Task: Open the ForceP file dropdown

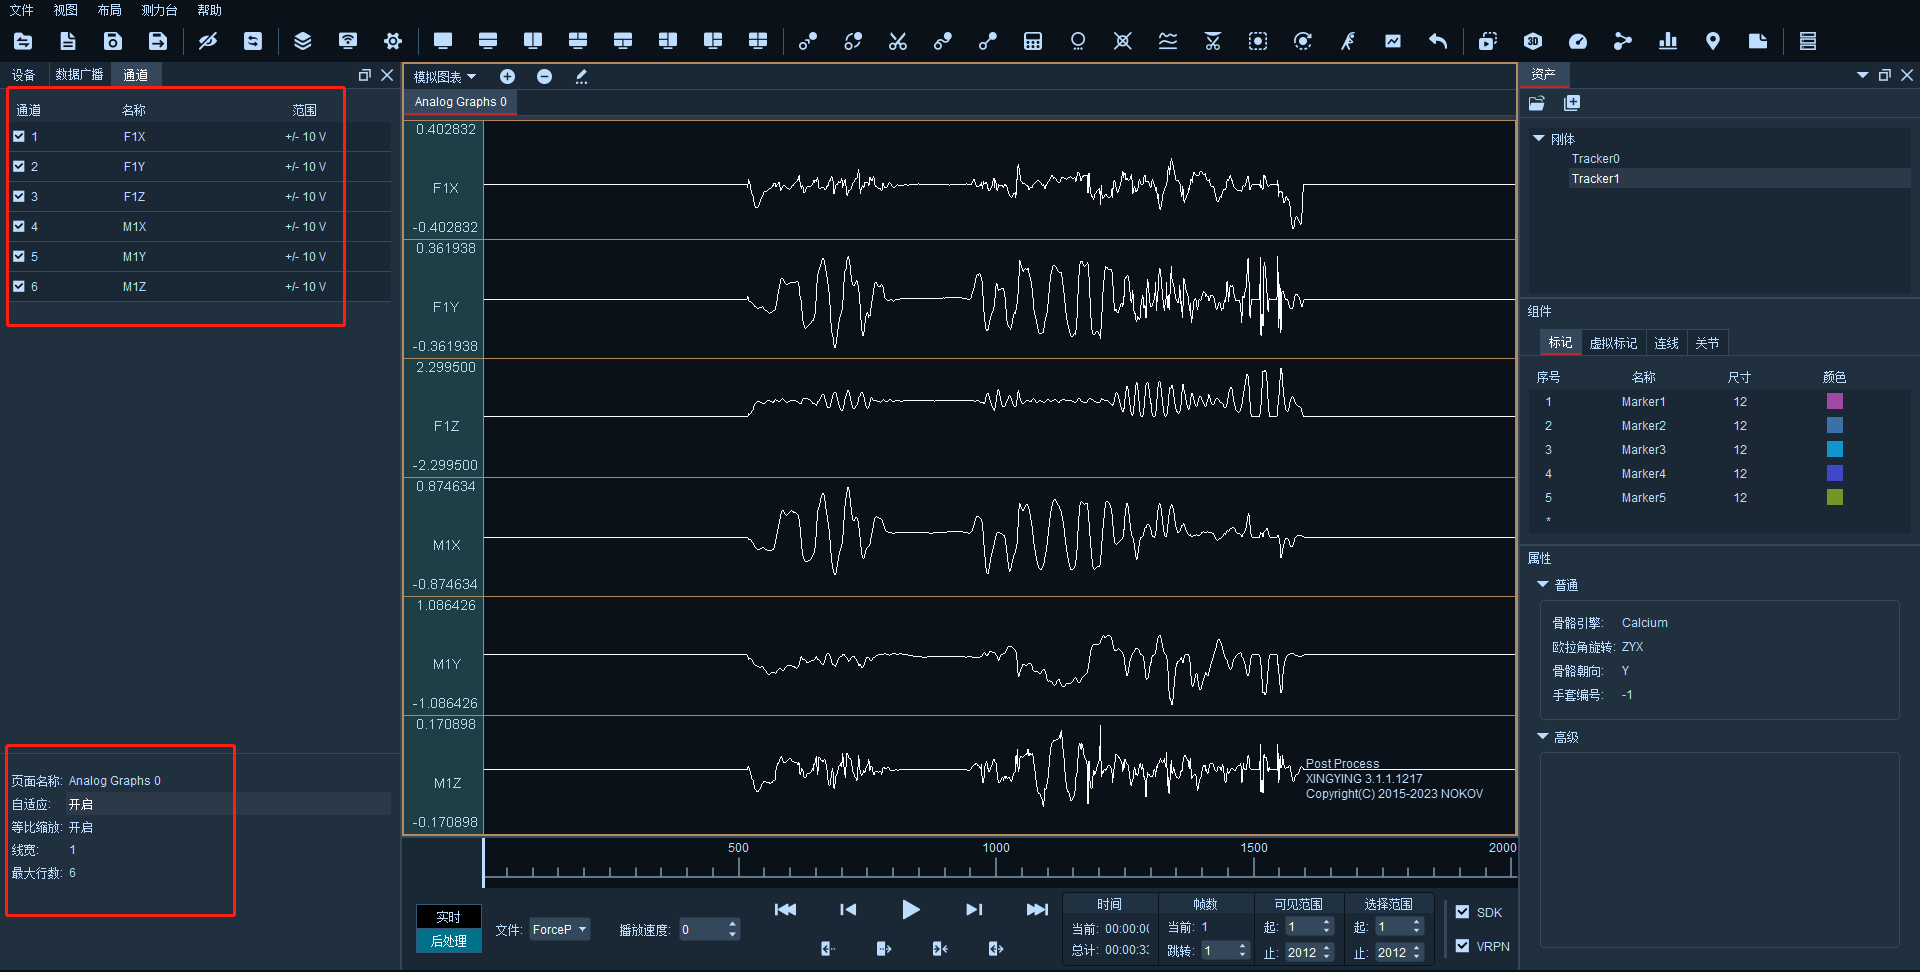Action: (x=559, y=930)
